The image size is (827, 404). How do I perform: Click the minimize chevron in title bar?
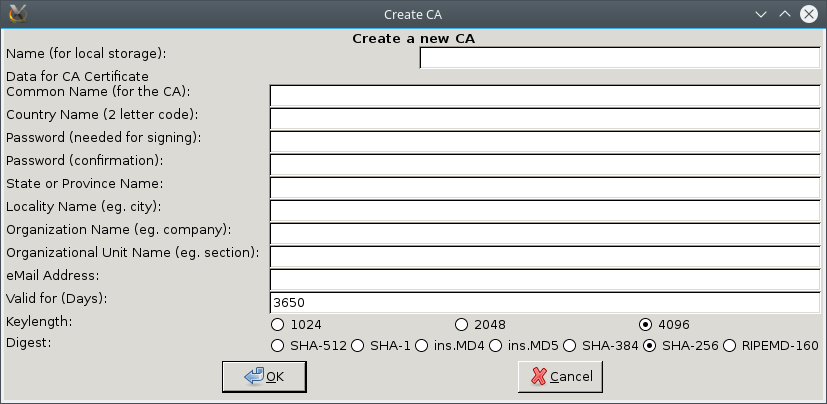pyautogui.click(x=761, y=14)
